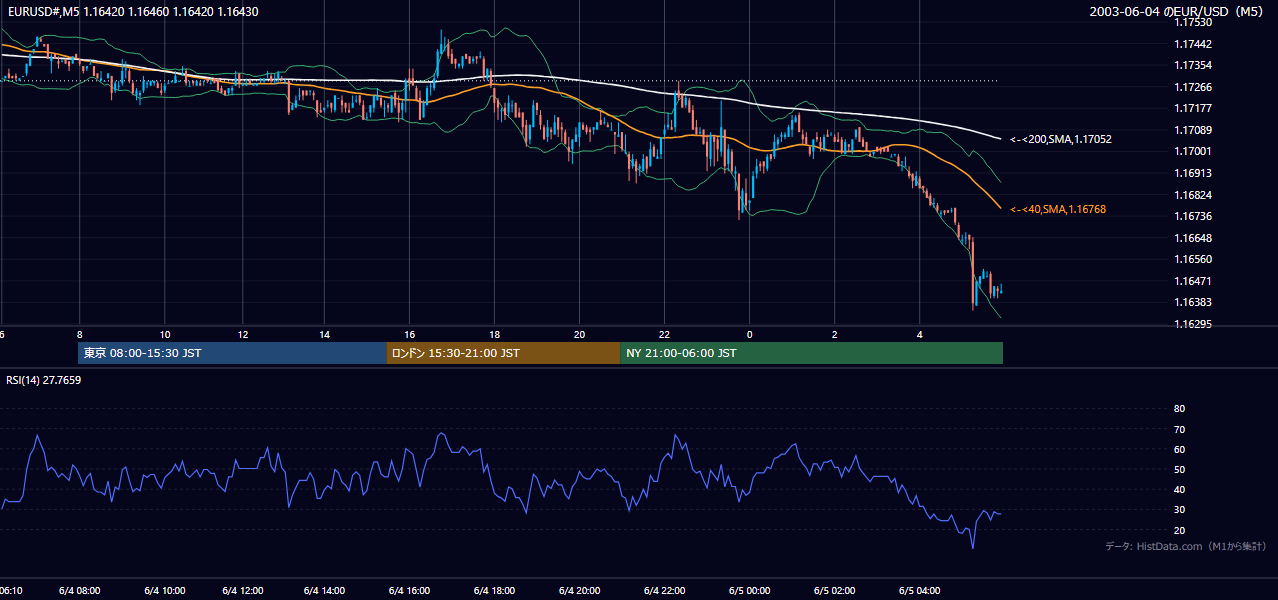The image size is (1278, 600).
Task: Select the London 15:30-21:00 JST session bar
Action: click(x=503, y=353)
